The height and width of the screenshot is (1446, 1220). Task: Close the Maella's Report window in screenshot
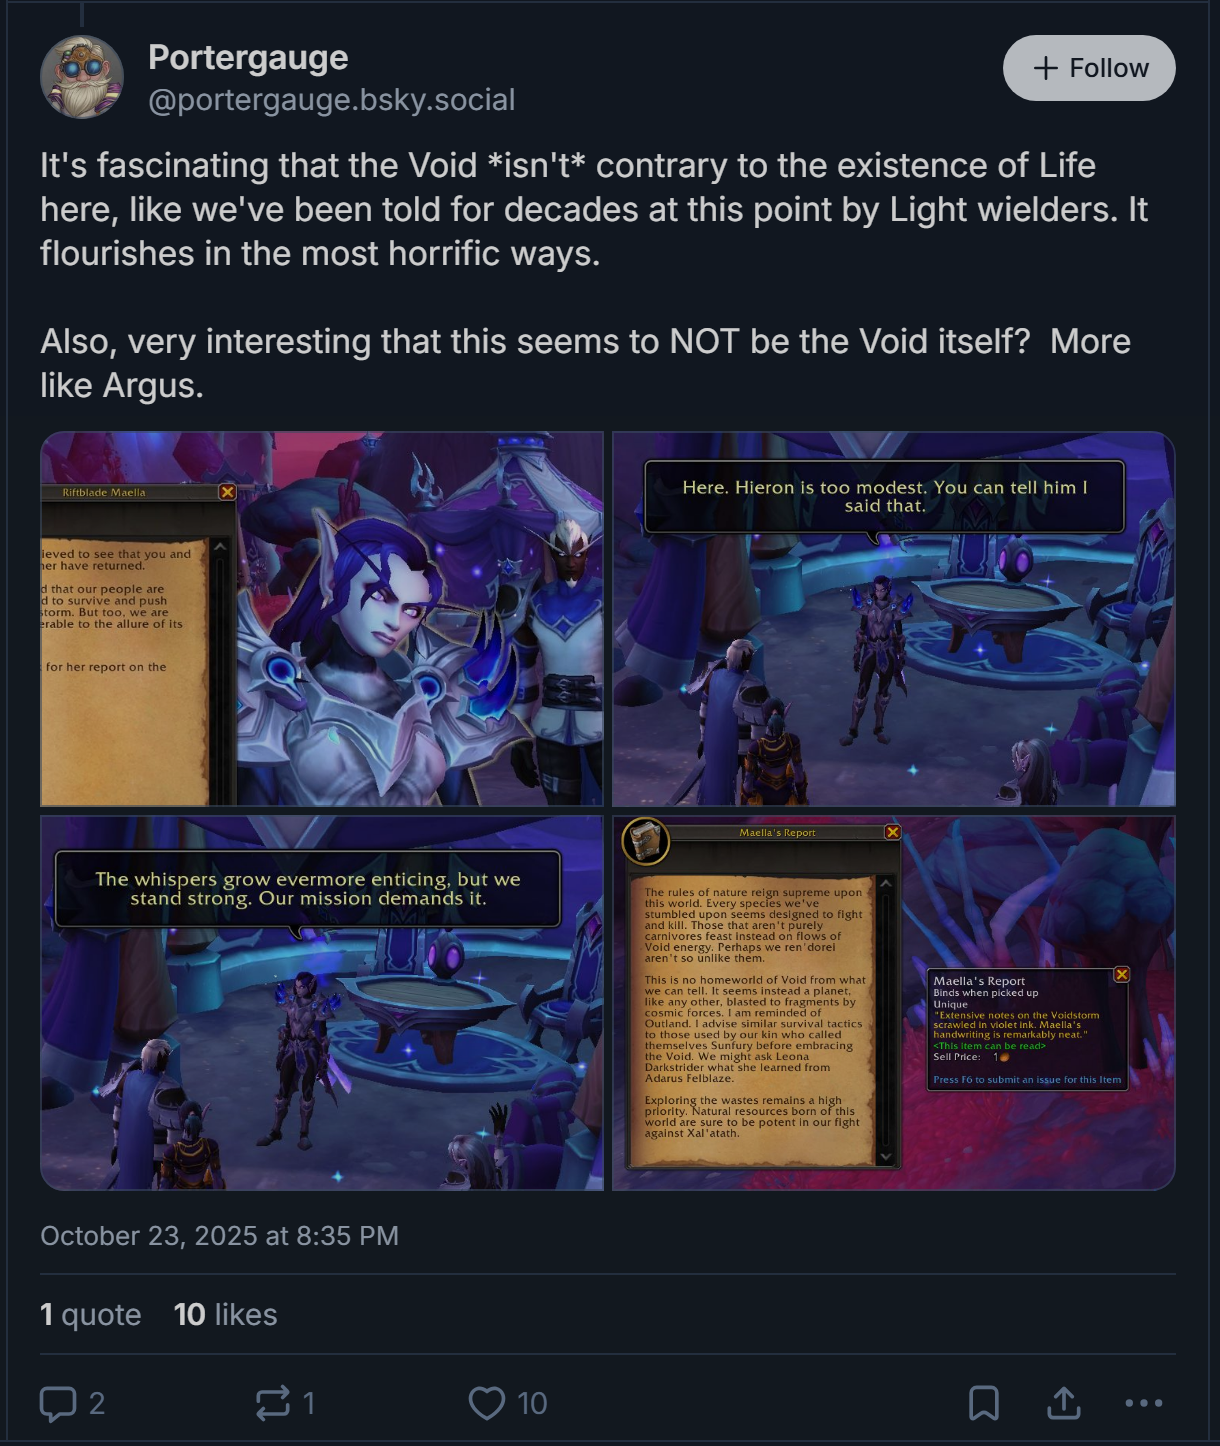(893, 832)
